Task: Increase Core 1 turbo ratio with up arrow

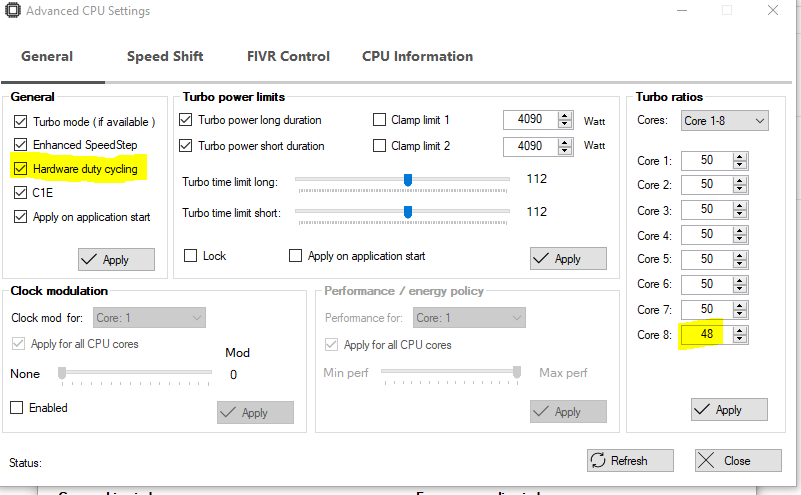Action: click(x=740, y=156)
